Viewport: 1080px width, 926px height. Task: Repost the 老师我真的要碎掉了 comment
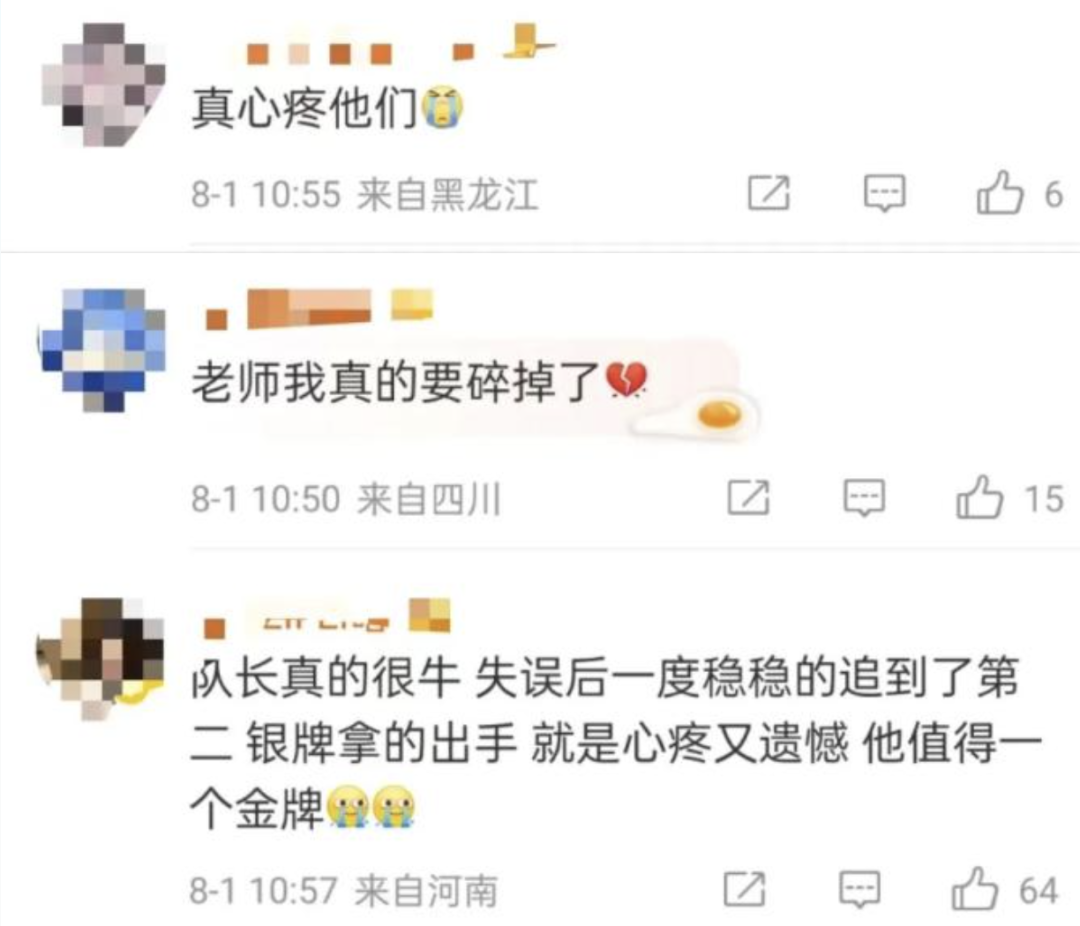click(x=749, y=497)
